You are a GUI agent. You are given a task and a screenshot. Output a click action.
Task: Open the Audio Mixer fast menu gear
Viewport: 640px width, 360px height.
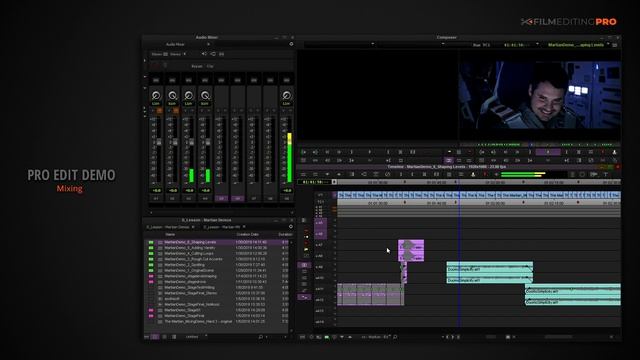[x=291, y=44]
